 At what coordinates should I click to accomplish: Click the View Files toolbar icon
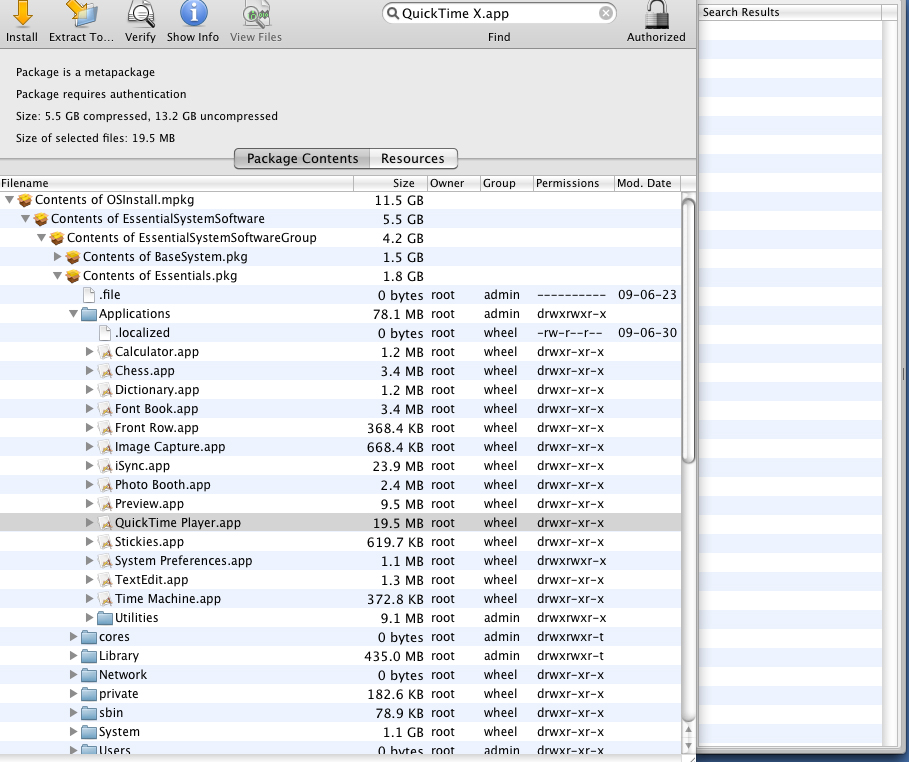click(x=256, y=14)
